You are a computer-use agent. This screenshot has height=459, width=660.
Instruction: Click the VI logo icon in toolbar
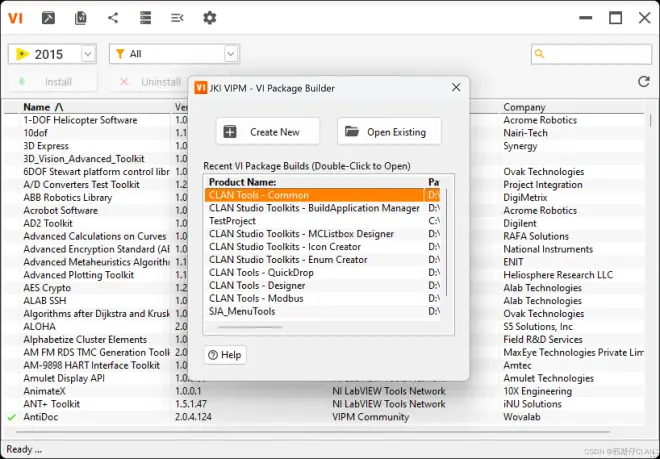pos(16,18)
